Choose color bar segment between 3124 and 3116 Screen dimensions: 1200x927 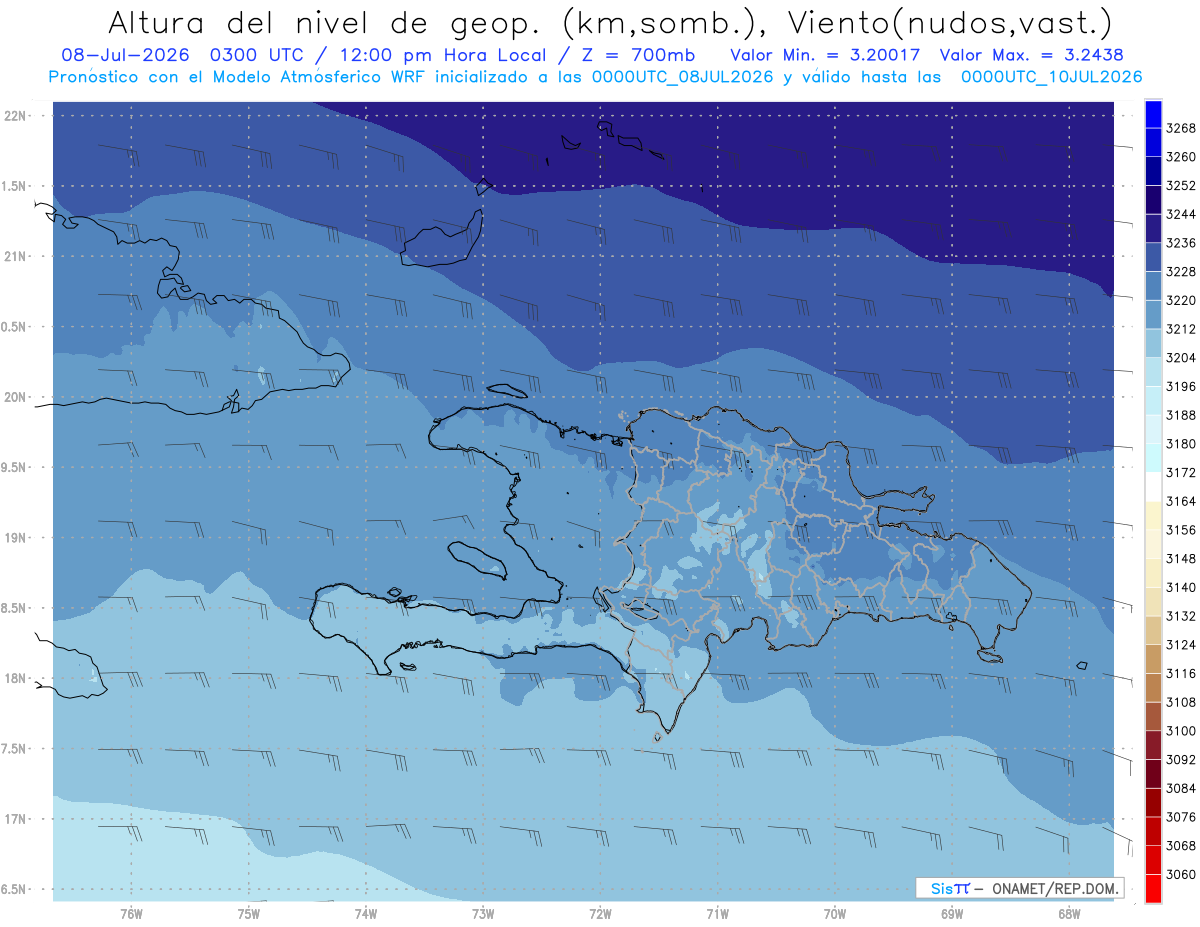(1153, 659)
